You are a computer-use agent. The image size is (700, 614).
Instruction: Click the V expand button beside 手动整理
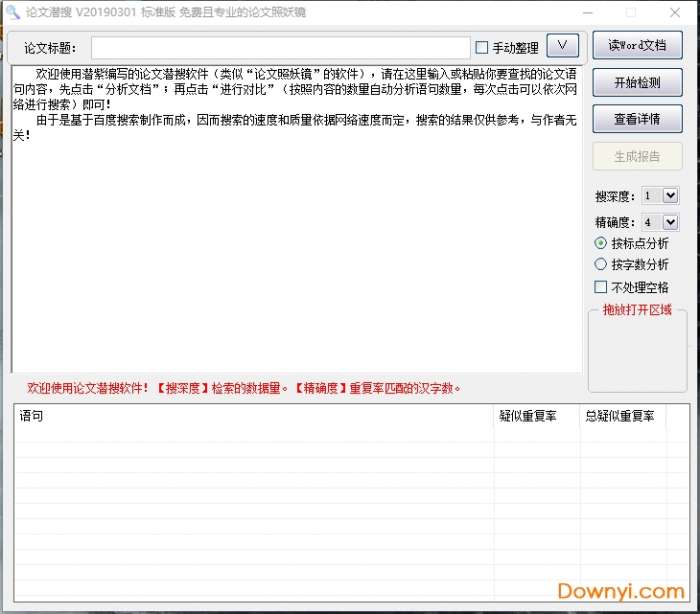pos(563,46)
